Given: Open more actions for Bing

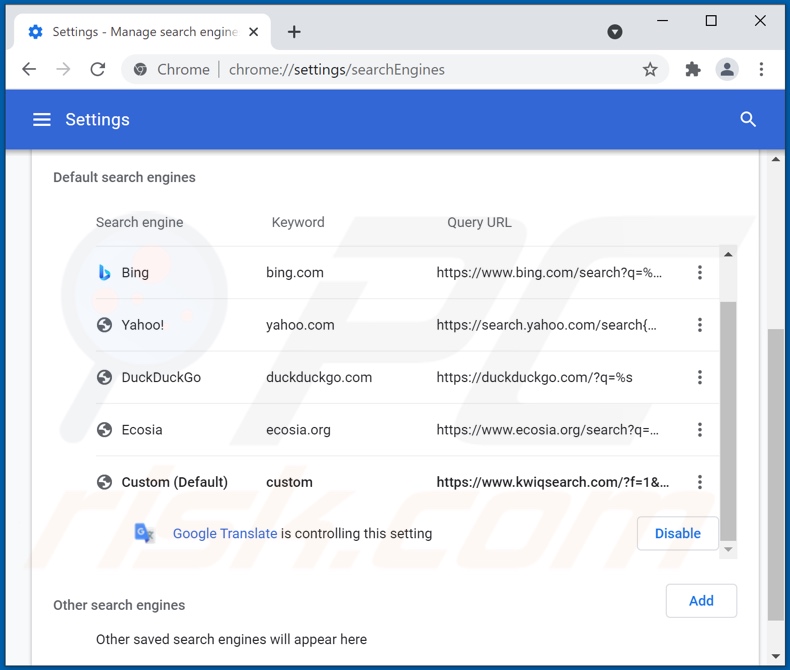Looking at the screenshot, I should point(700,273).
